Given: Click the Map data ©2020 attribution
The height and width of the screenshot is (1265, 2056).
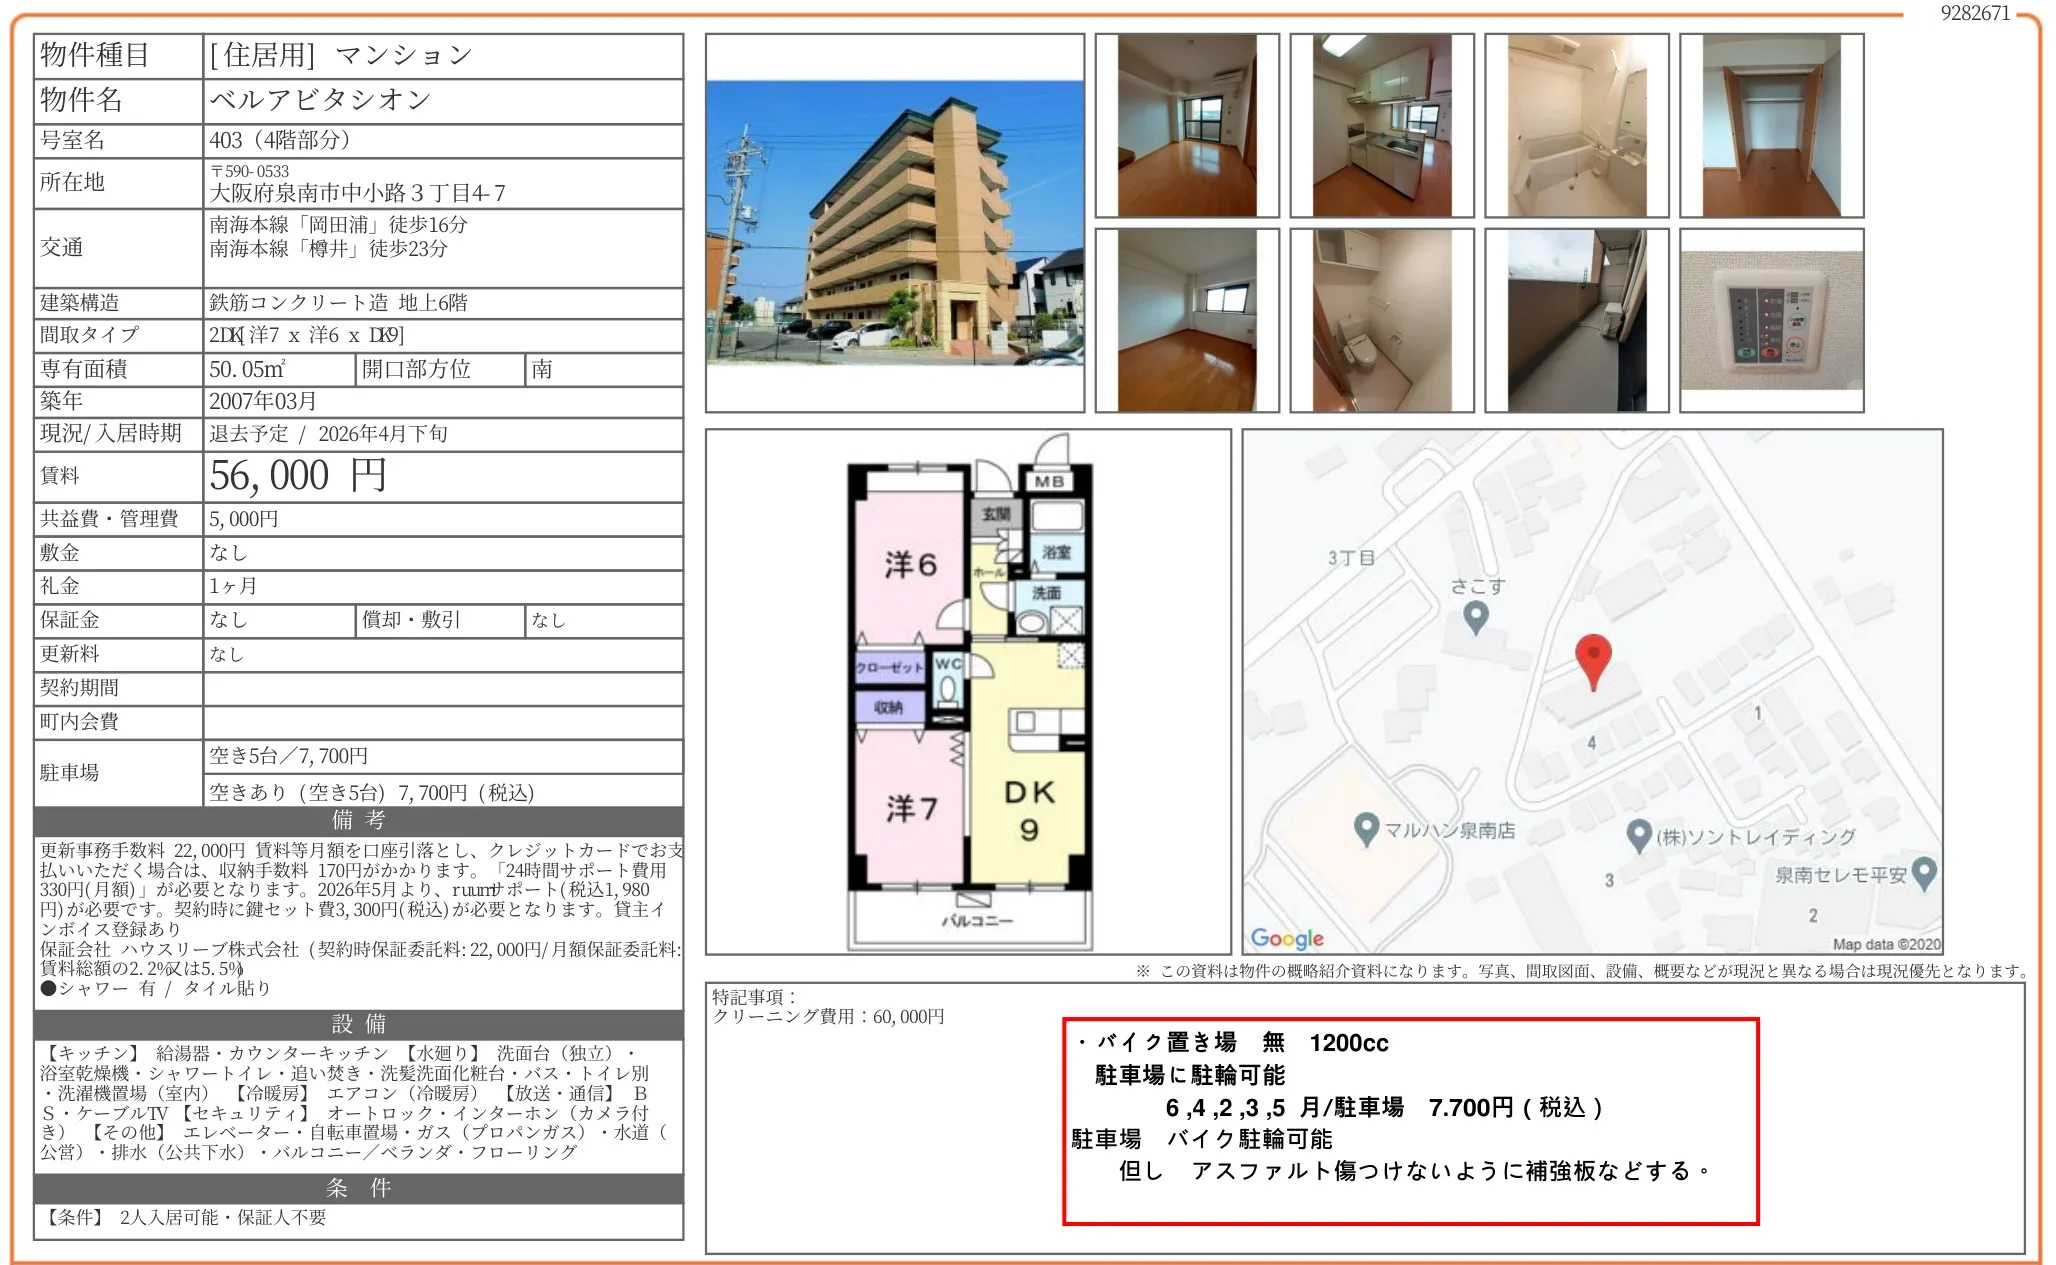Looking at the screenshot, I should point(1885,943).
